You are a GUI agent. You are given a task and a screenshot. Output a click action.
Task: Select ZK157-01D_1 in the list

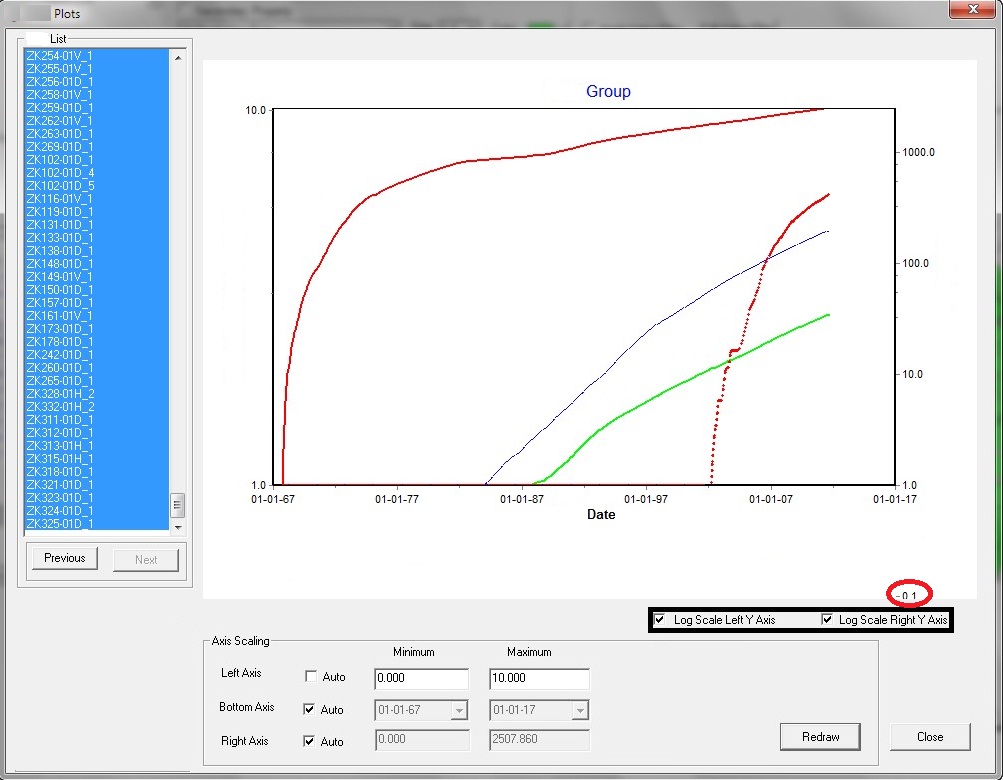[97, 303]
